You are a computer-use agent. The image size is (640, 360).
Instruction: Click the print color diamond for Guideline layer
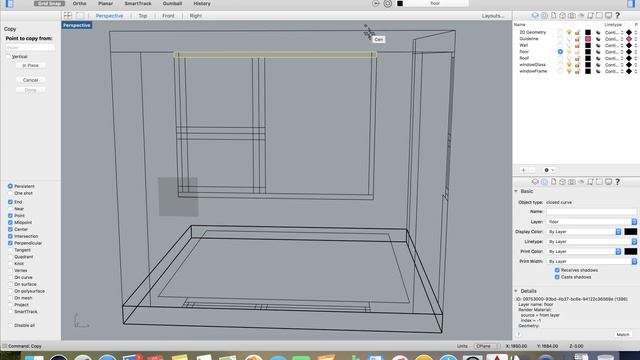(x=629, y=39)
